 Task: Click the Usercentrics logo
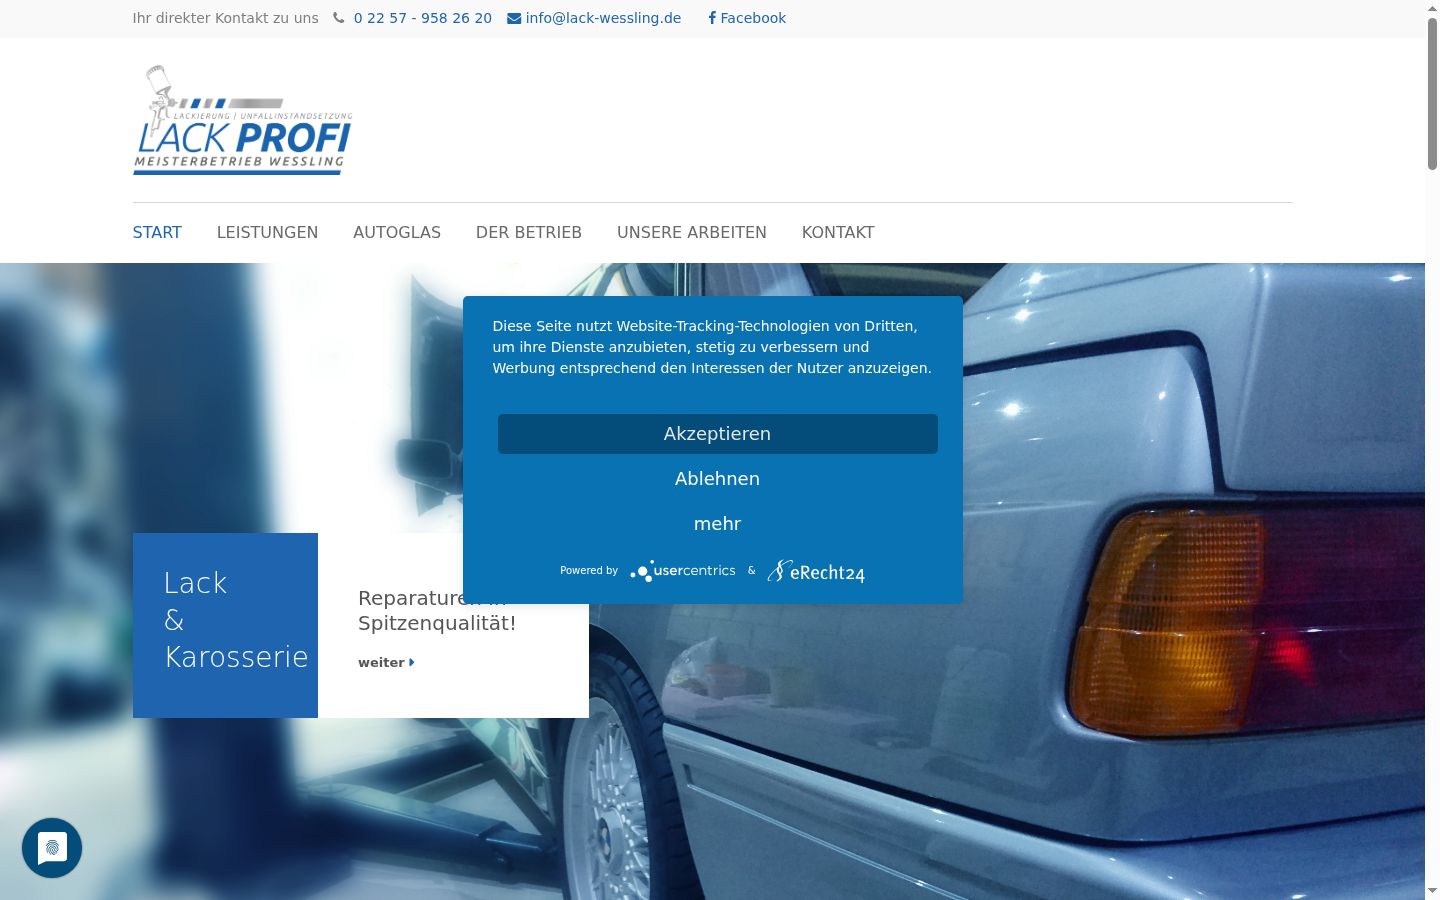(x=683, y=571)
